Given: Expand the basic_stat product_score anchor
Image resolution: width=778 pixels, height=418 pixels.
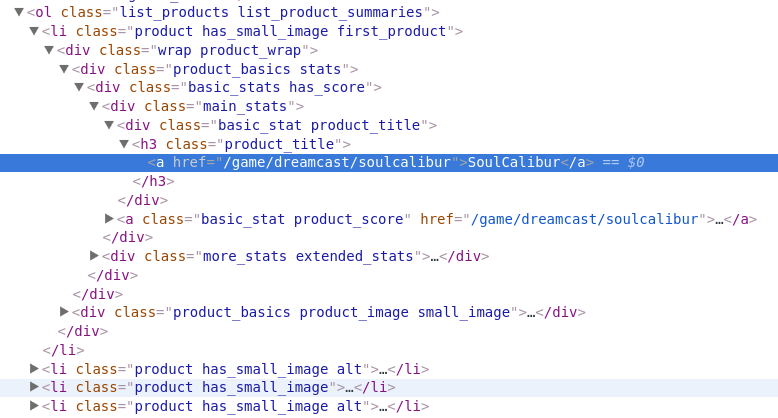Looking at the screenshot, I should tap(109, 219).
